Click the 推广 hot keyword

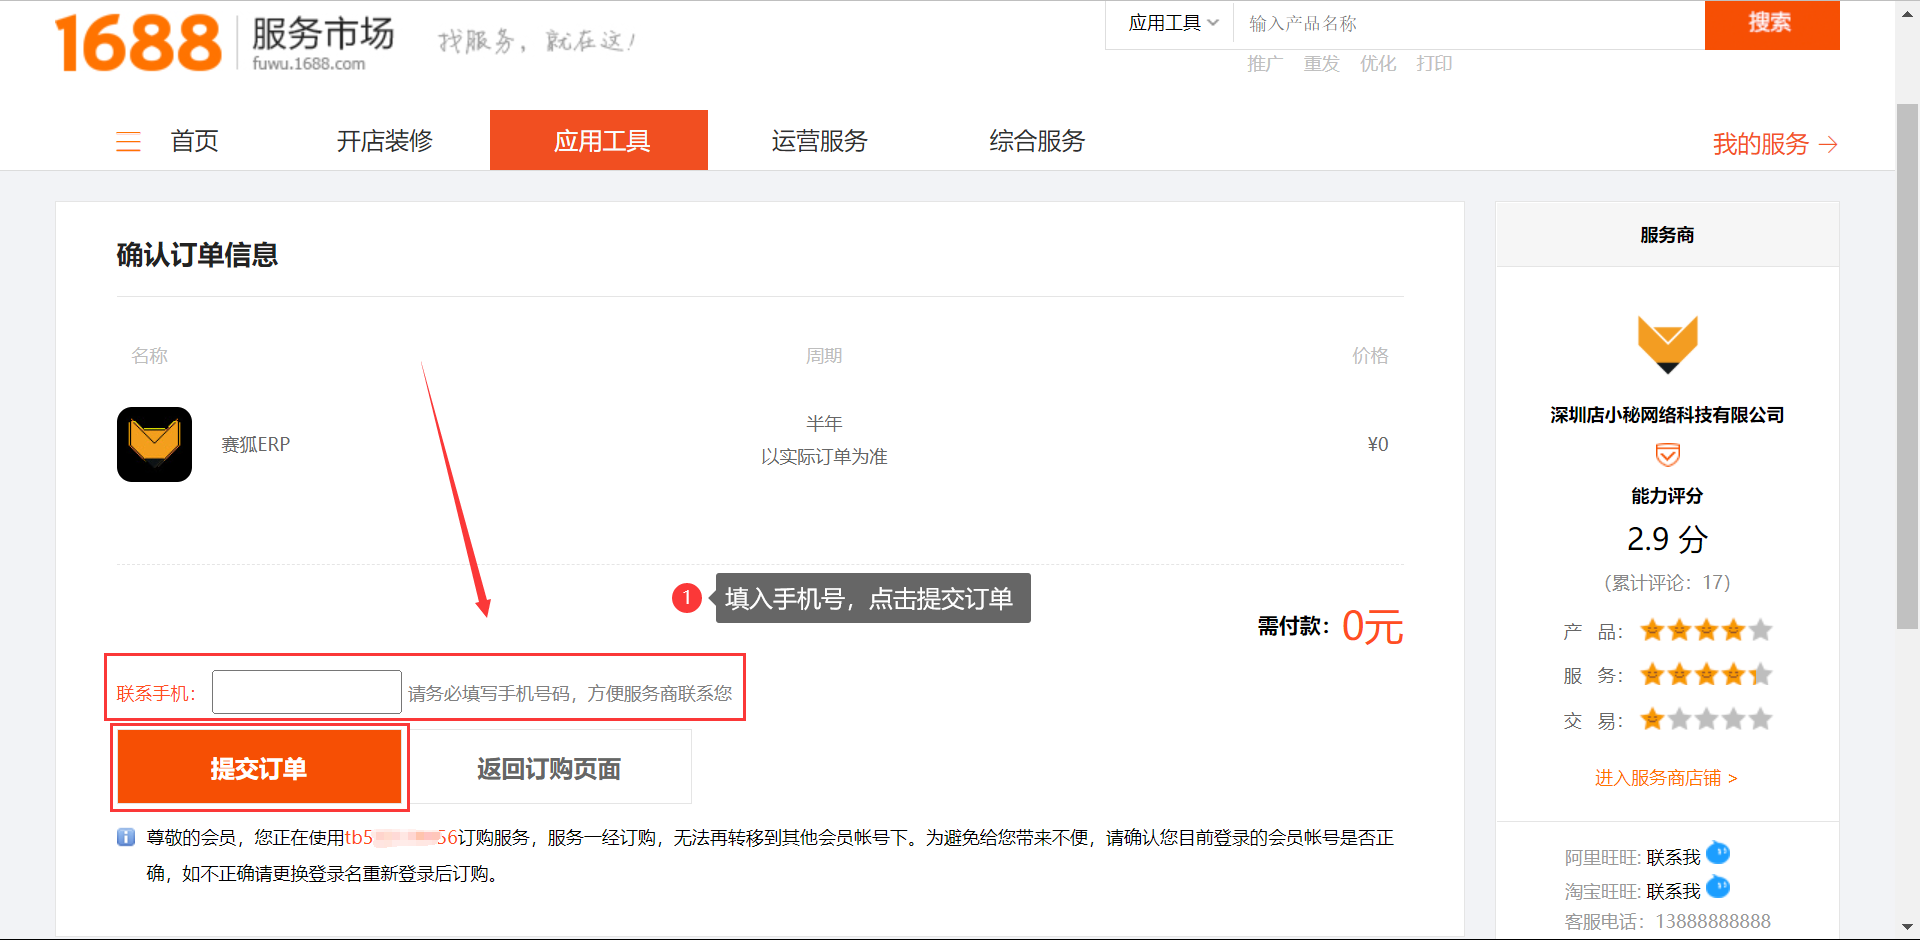[1265, 64]
